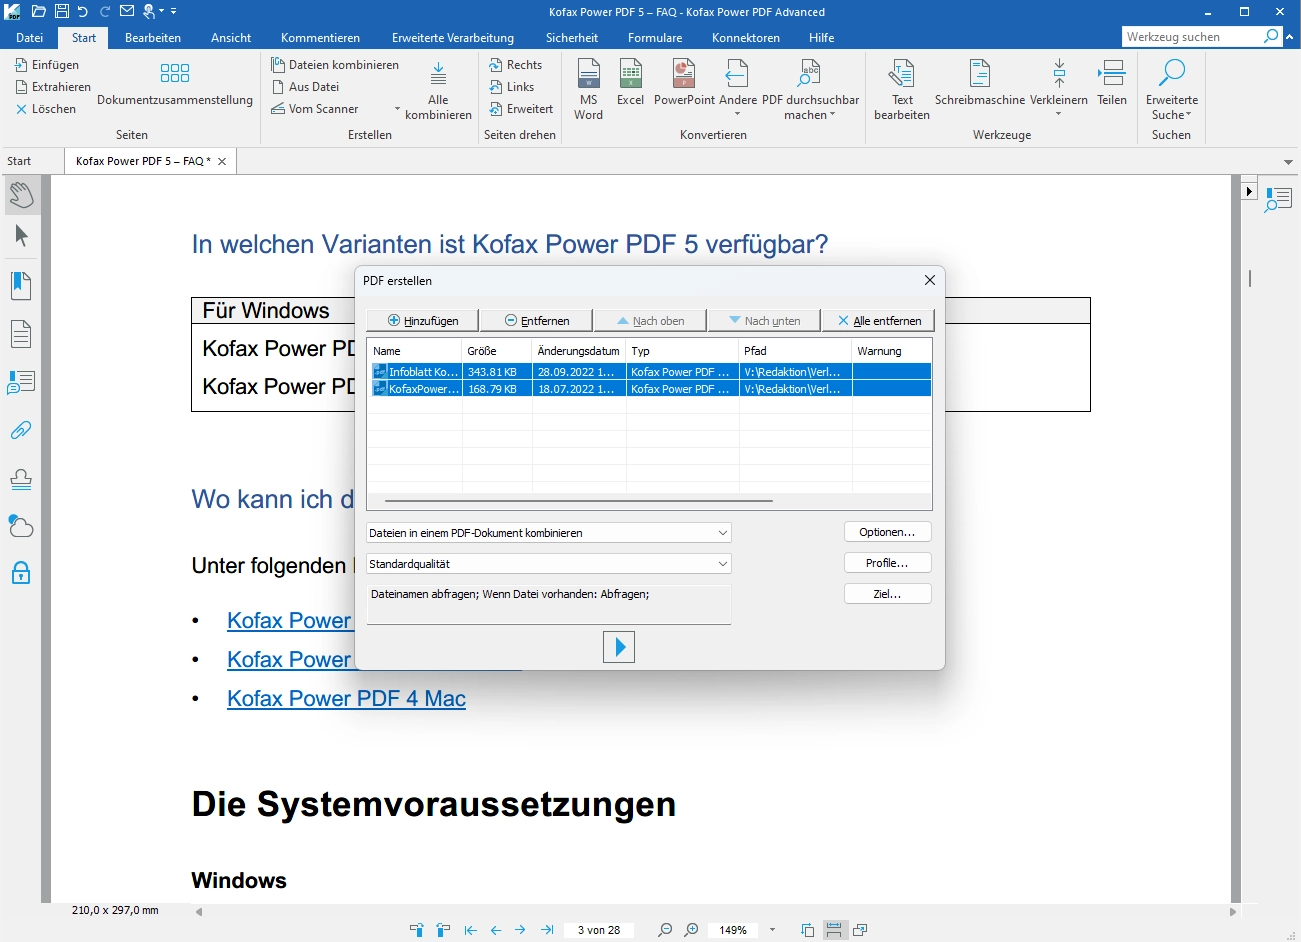Open the search panel icon at the right edge
Viewport: 1301px width, 942px height.
tap(1278, 199)
